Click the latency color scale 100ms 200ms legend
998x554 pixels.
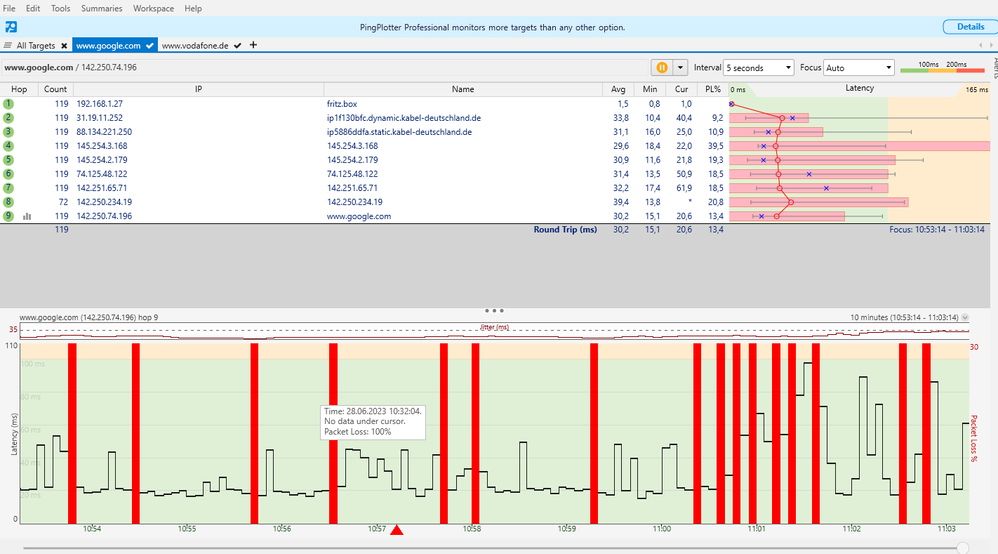coord(943,67)
